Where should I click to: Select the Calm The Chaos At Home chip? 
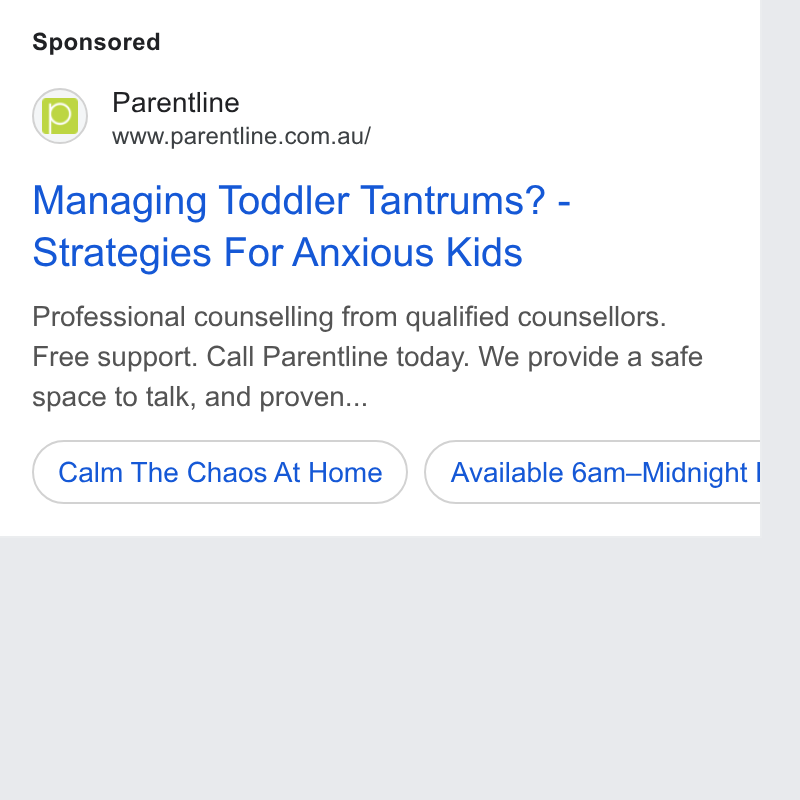[220, 472]
